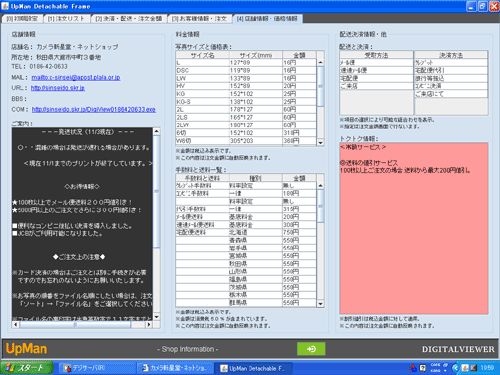Click the title bar Java application icon

[5, 6]
